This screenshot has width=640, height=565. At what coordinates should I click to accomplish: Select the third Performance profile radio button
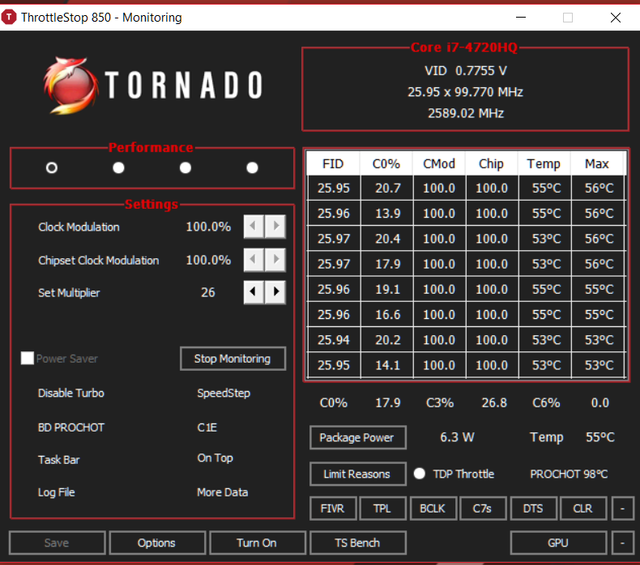pyautogui.click(x=185, y=168)
